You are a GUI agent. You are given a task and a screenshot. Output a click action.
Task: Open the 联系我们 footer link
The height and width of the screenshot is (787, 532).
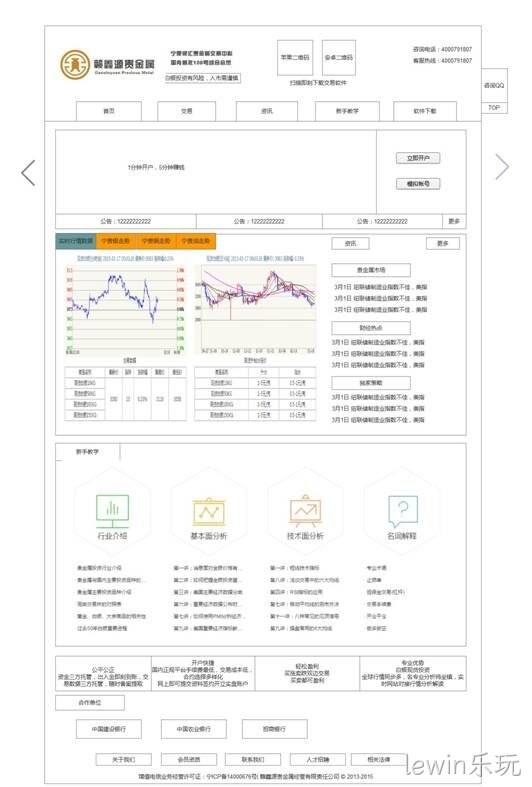252,759
